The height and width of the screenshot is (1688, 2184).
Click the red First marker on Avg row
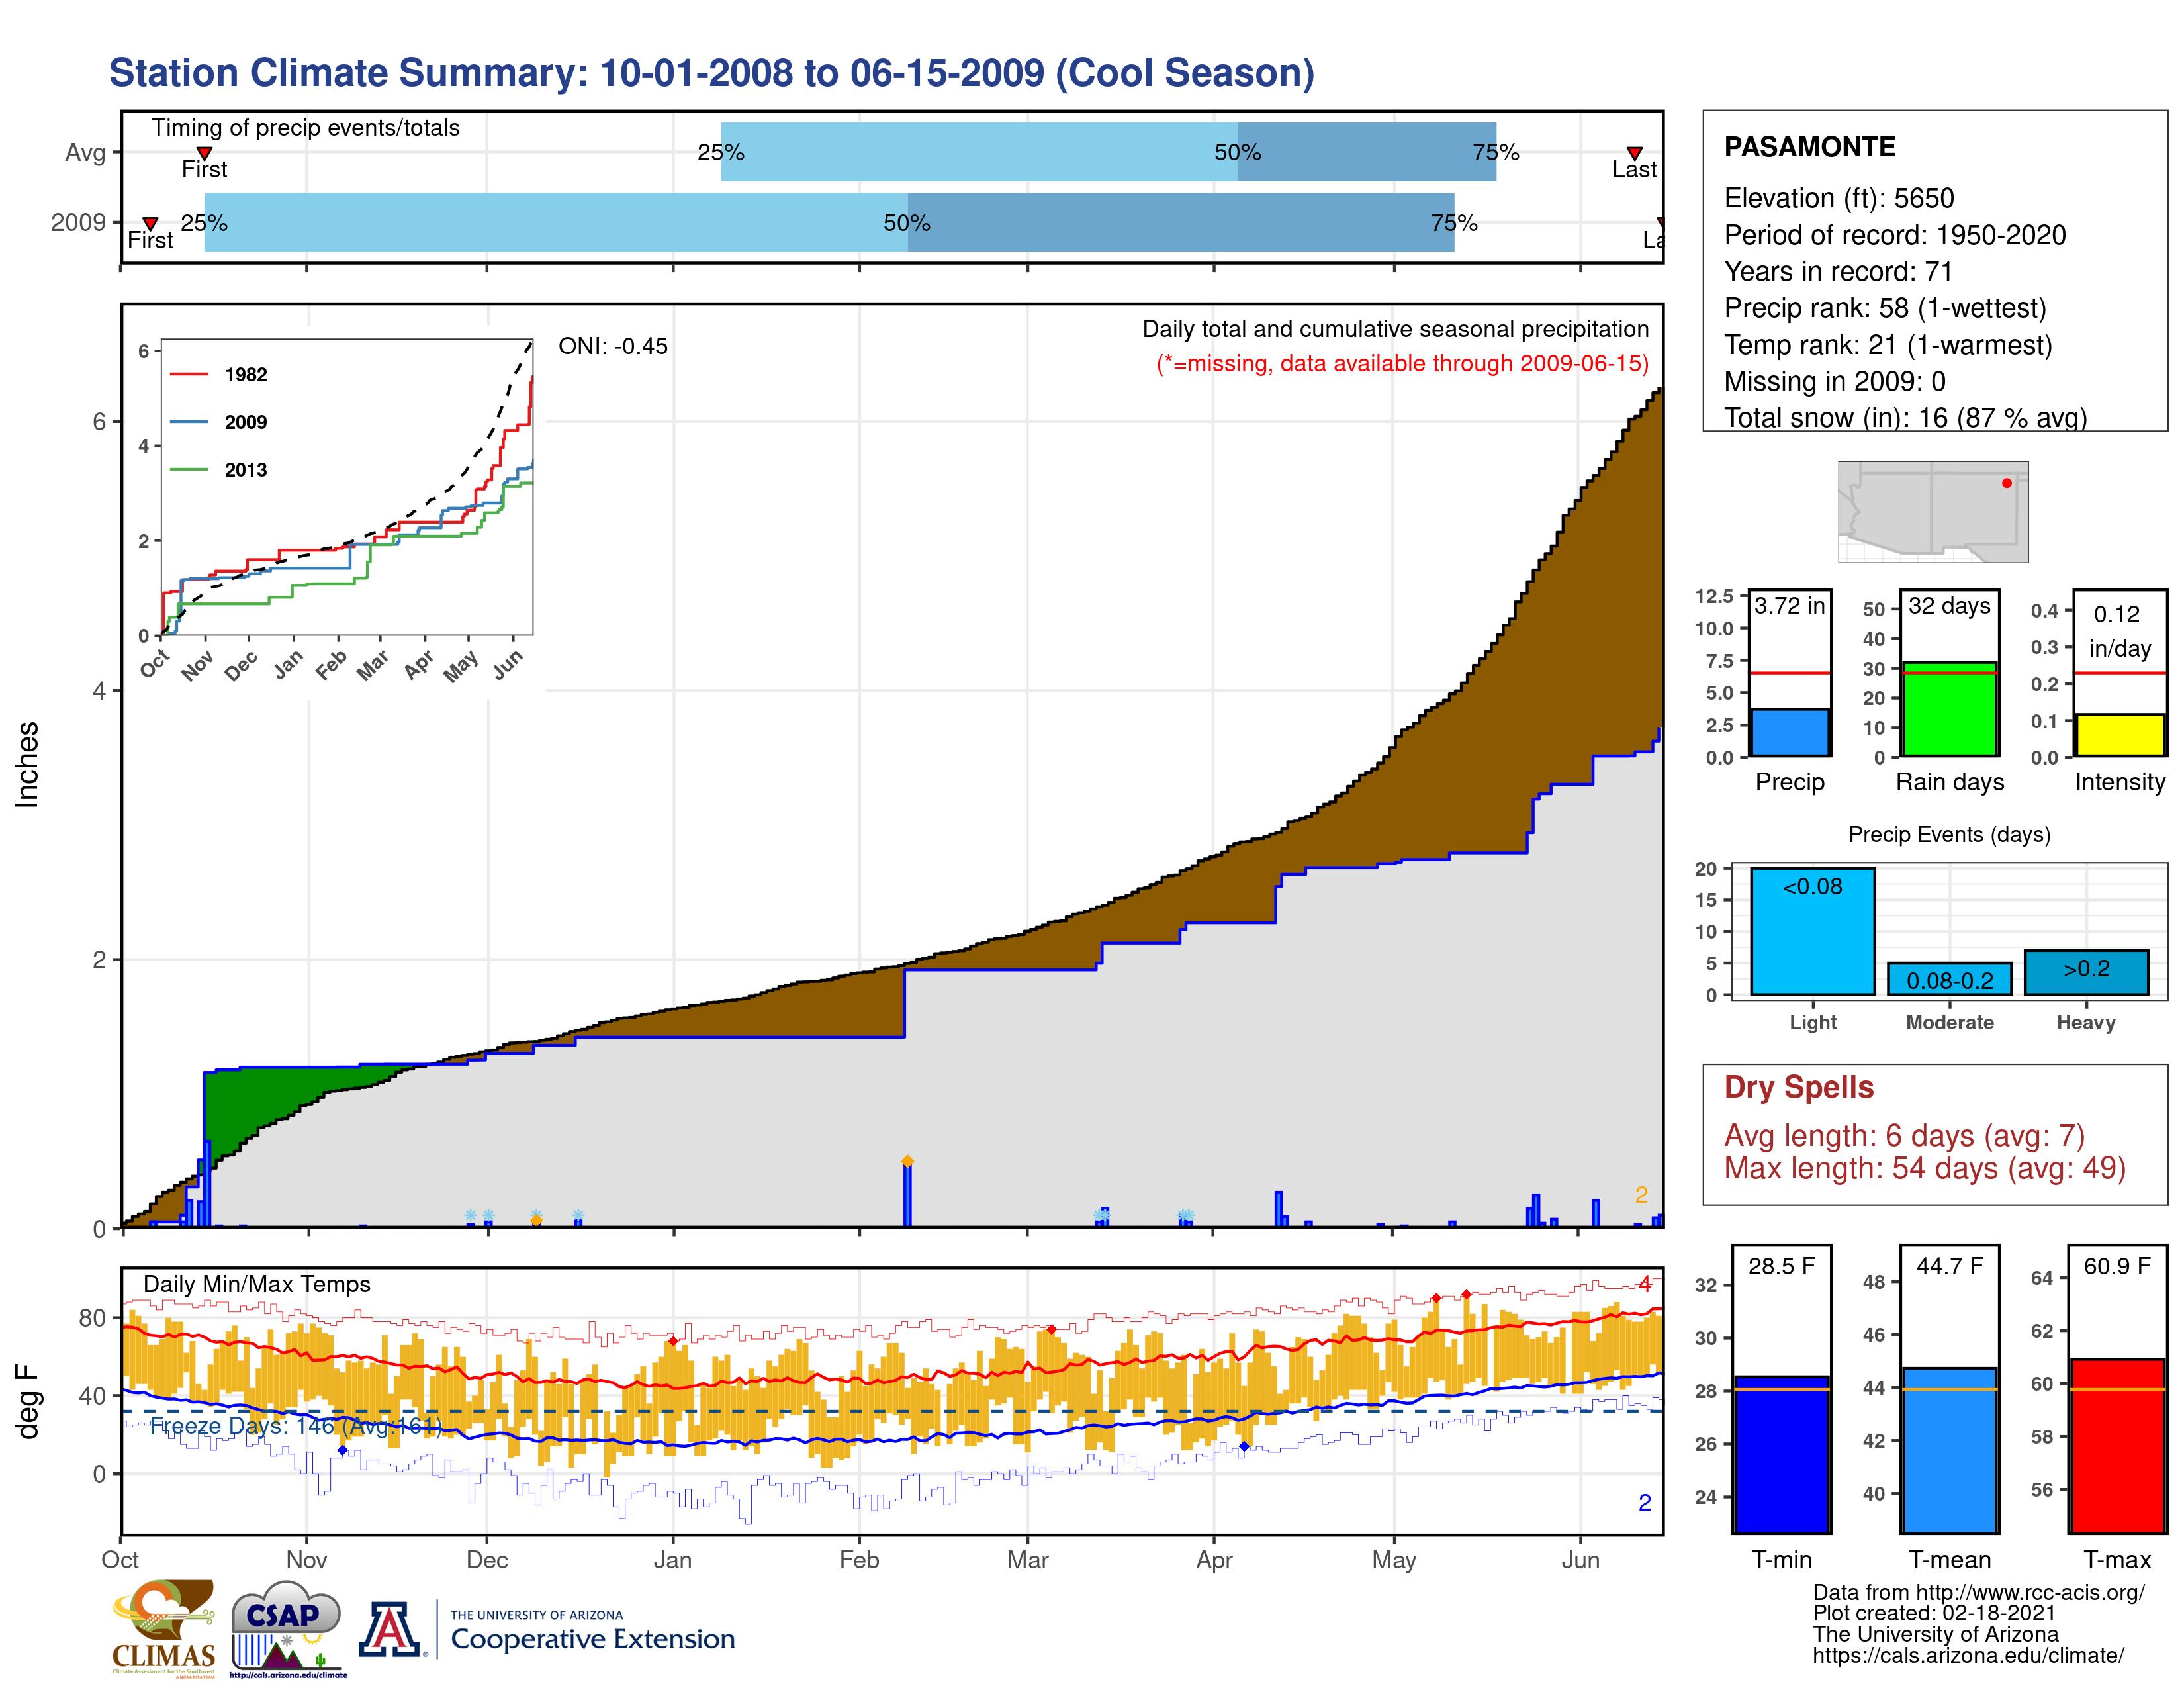pos(204,153)
